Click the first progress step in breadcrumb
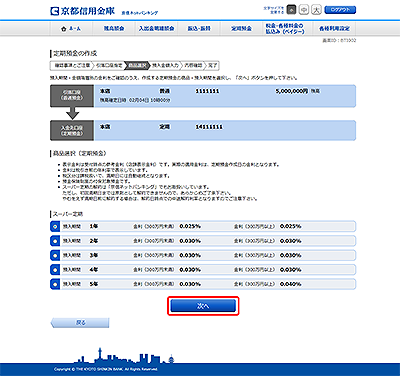The image size is (400, 376). 71,65
